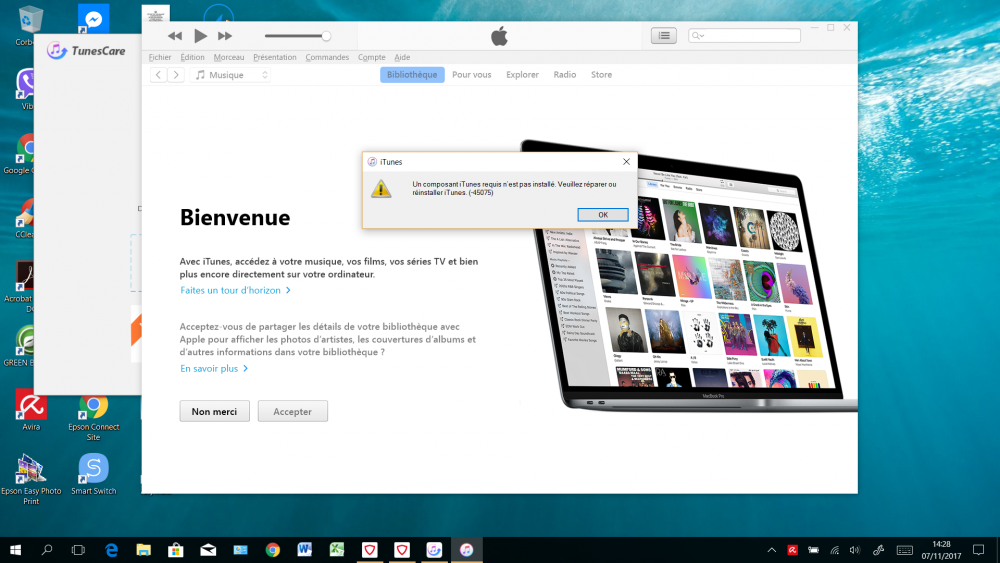
Task: Go forward with the right navigation arrow
Action: tap(176, 75)
